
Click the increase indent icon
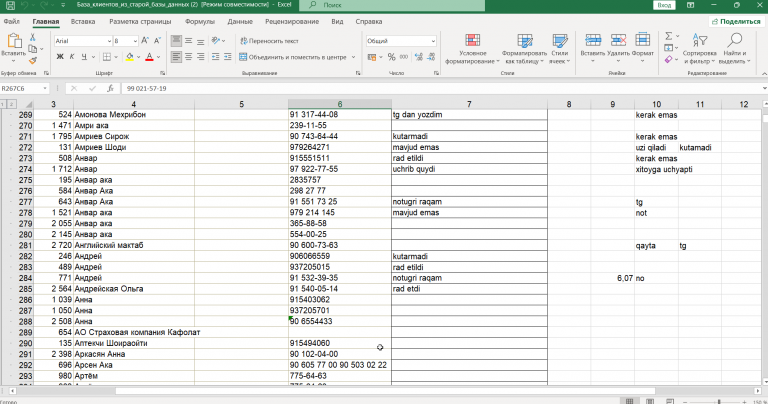point(228,57)
